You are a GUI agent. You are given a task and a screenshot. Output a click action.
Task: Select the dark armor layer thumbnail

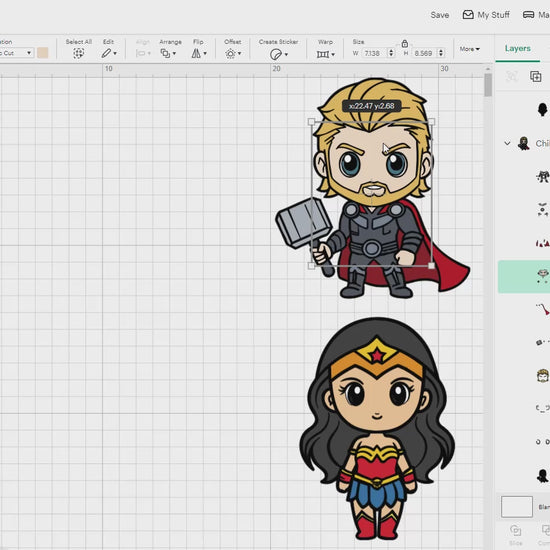click(x=543, y=176)
